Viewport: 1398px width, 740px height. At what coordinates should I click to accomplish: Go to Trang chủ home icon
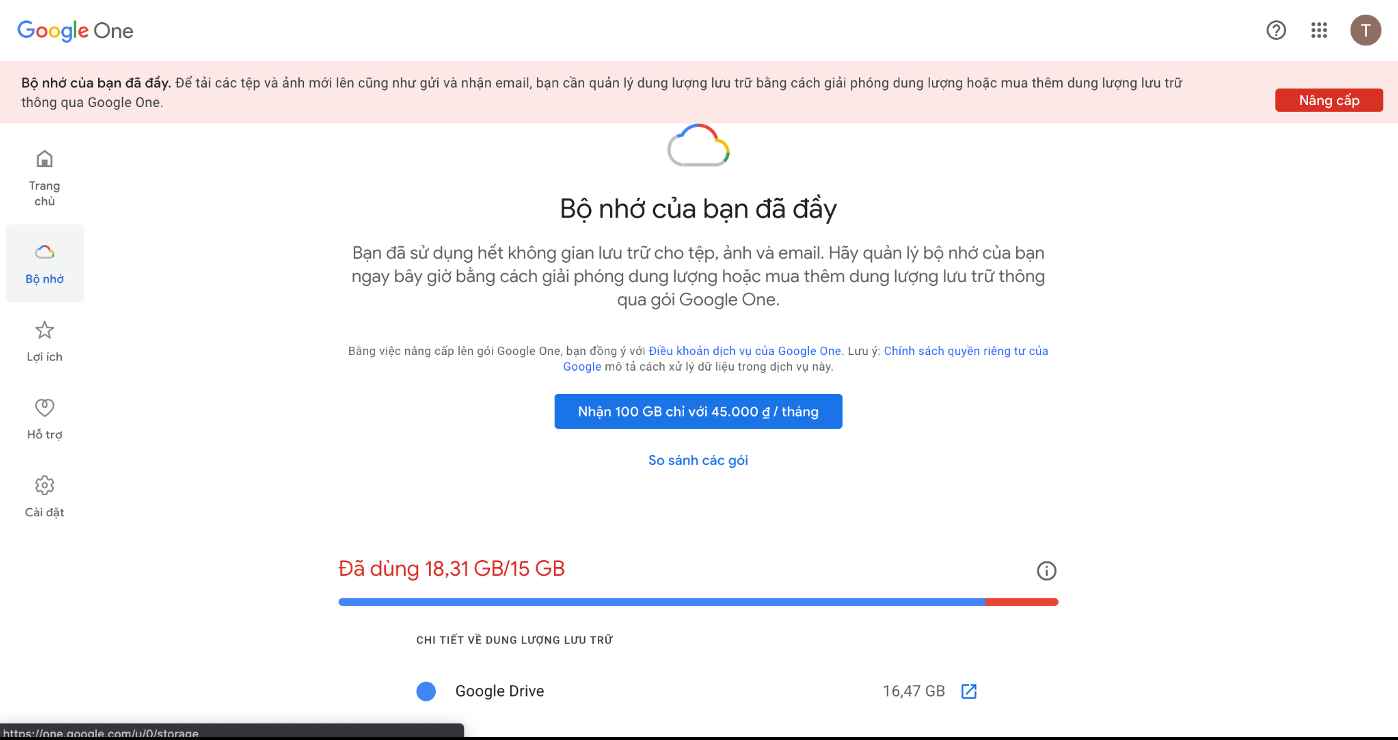(44, 159)
